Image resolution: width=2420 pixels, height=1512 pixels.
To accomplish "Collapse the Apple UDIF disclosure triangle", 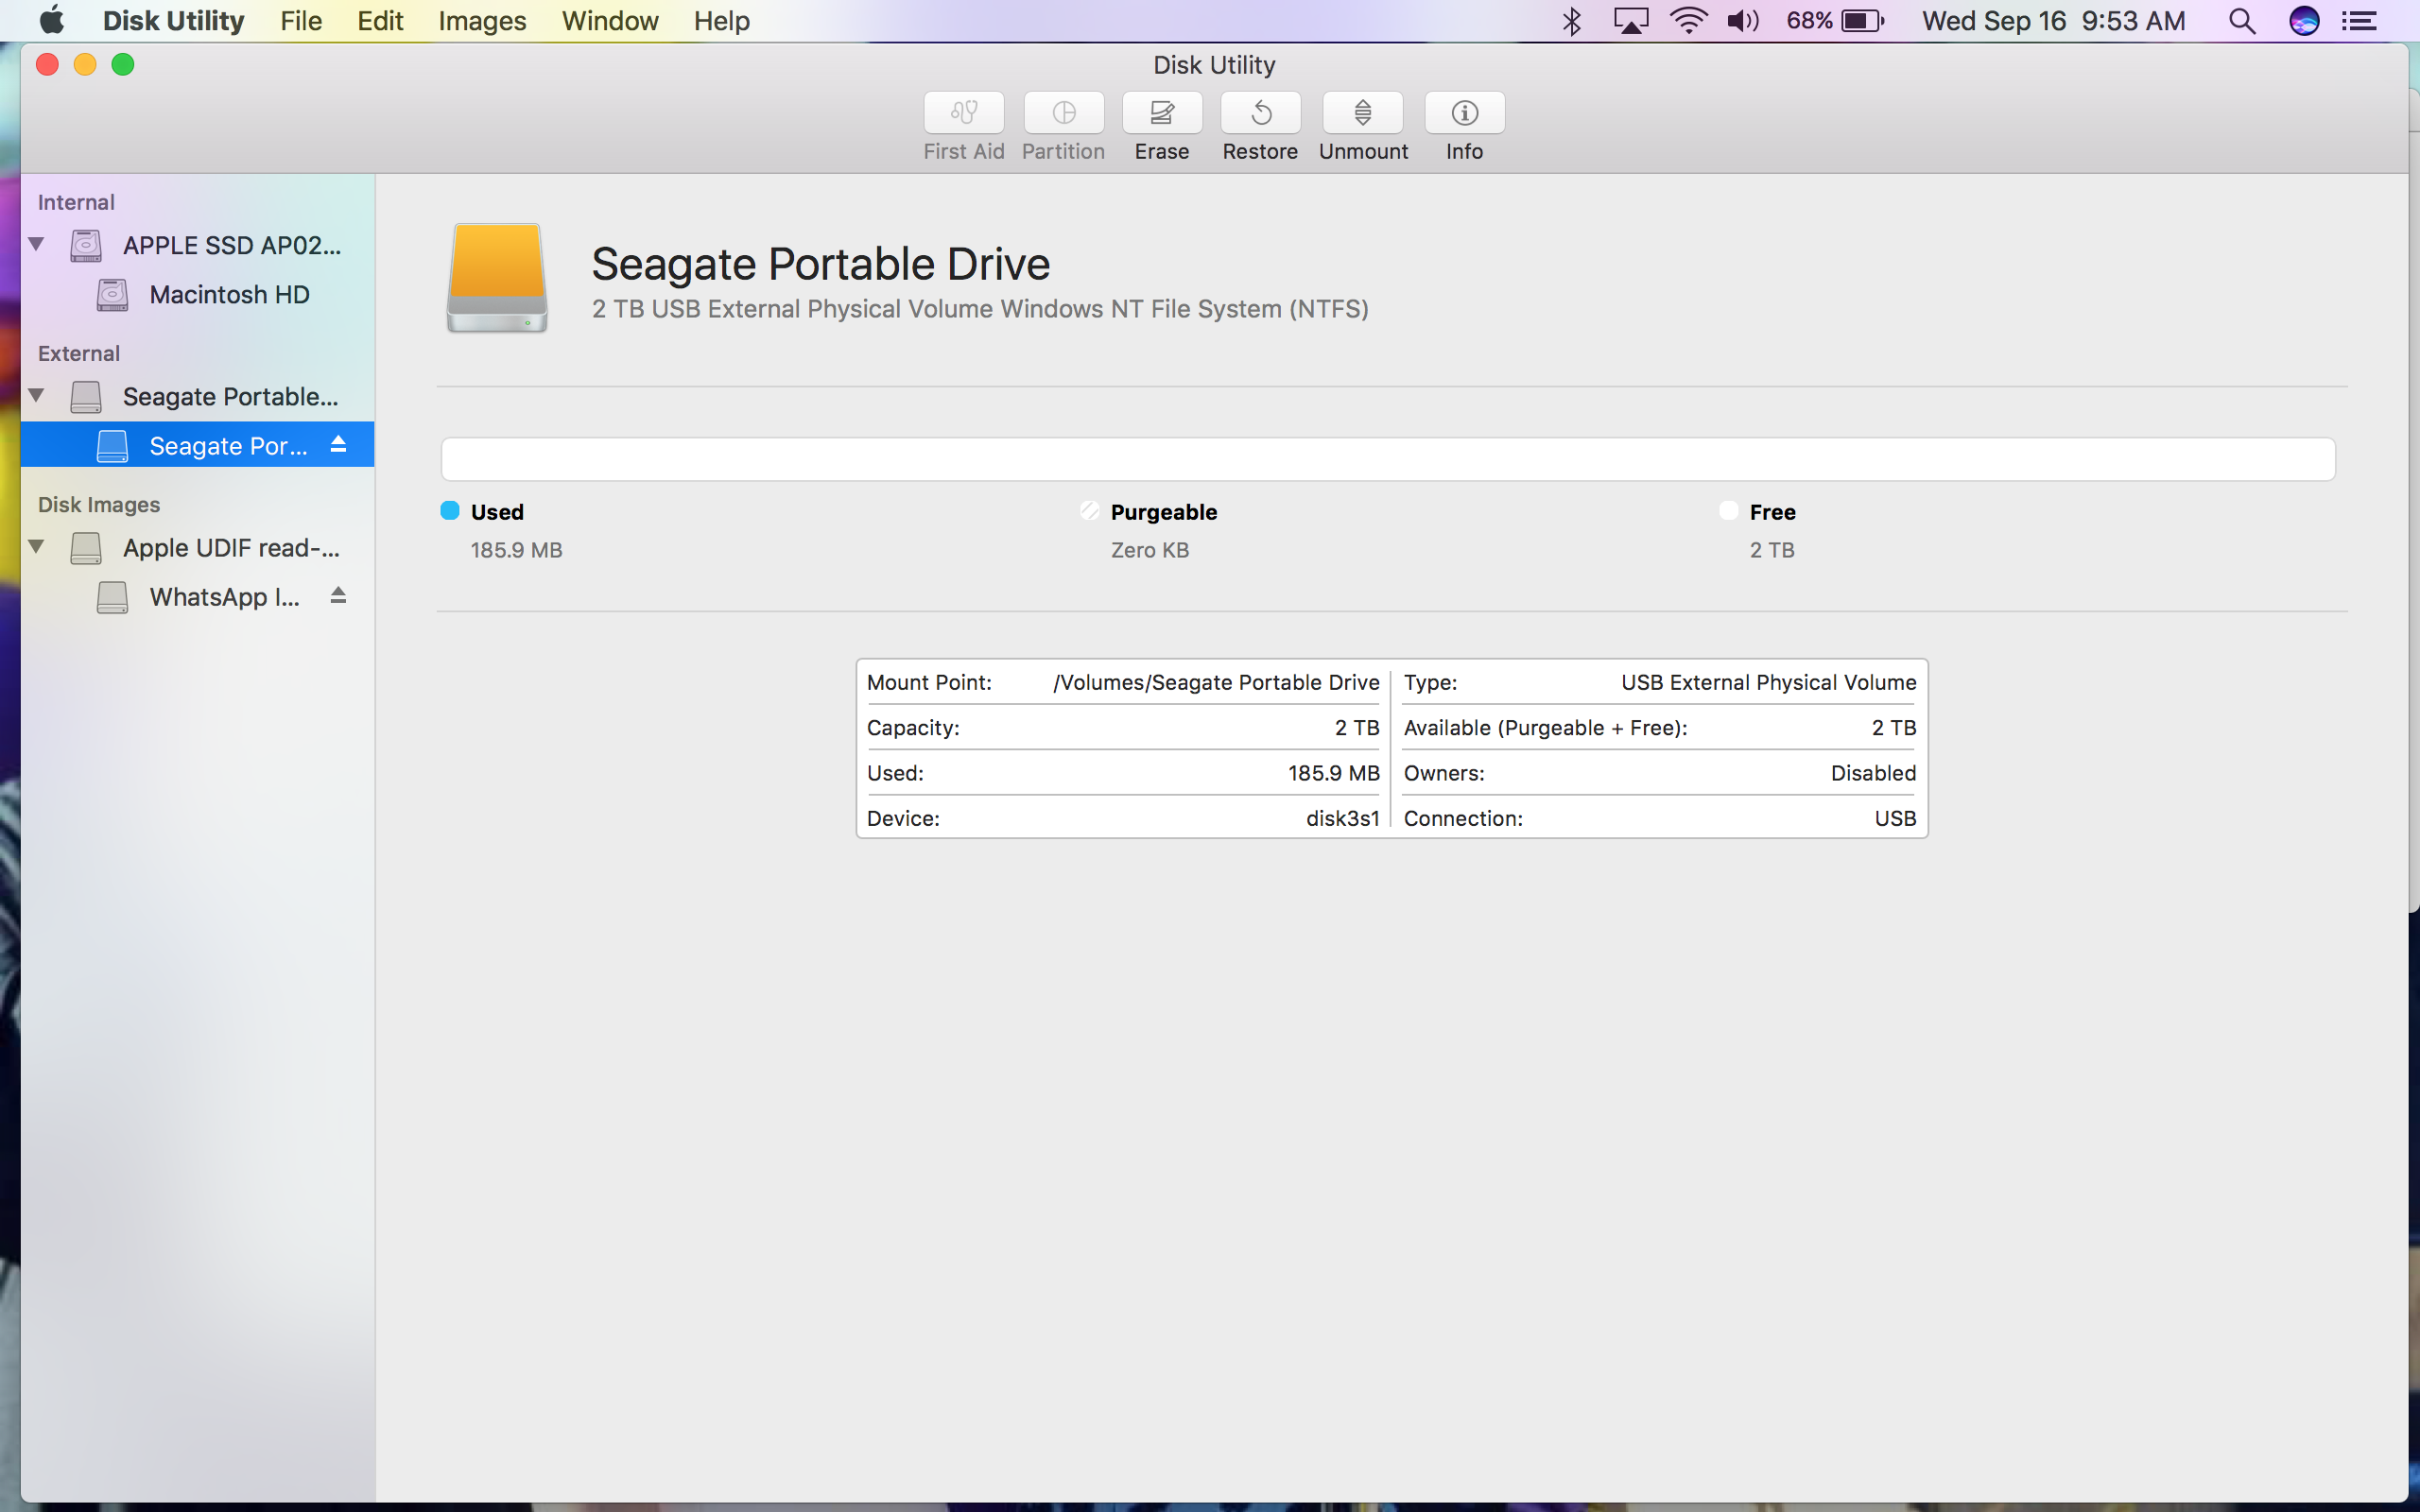I will point(37,546).
